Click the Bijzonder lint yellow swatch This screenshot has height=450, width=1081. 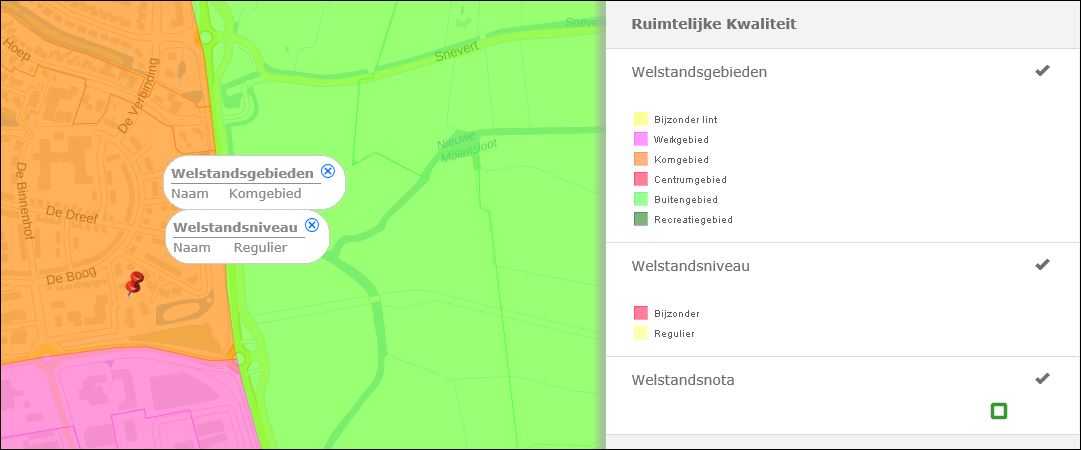tap(640, 119)
